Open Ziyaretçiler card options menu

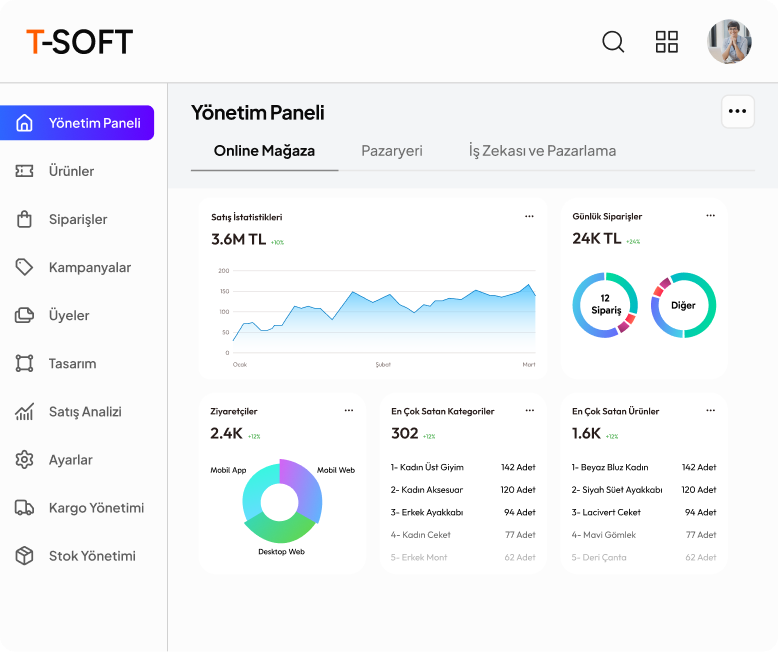tap(349, 410)
